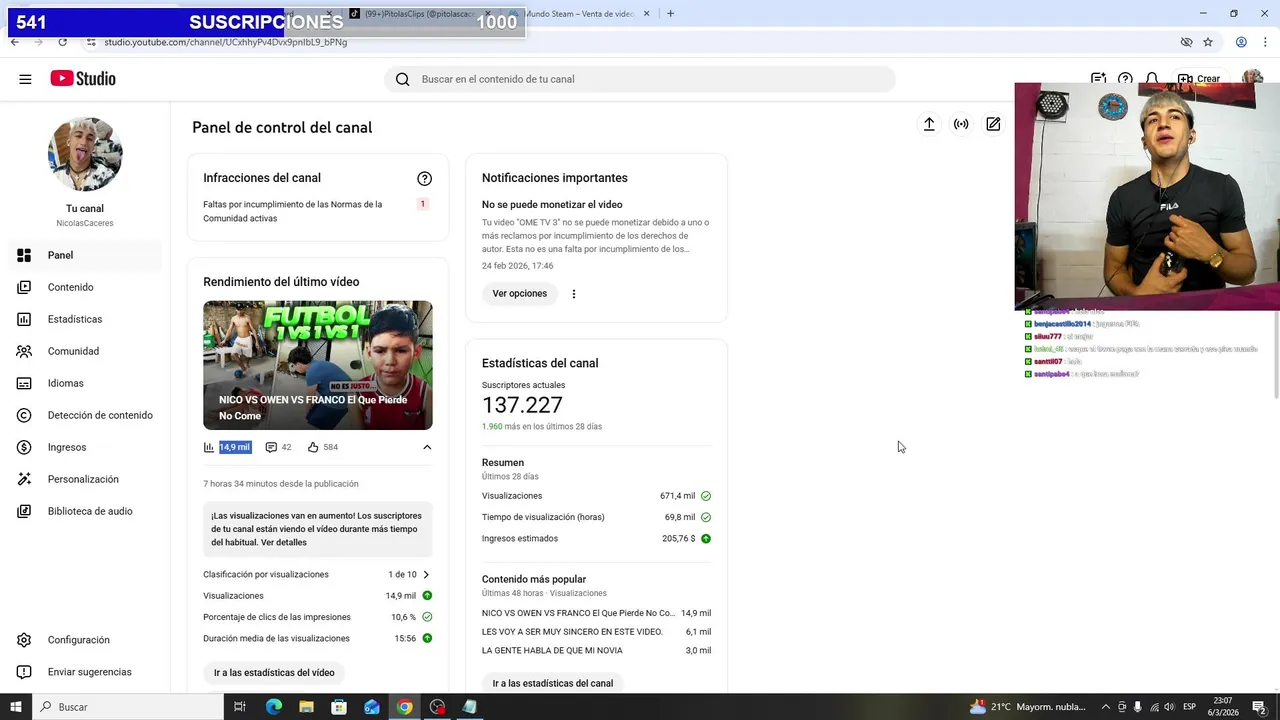Open the notifications bell in header
Viewport: 1280px width, 720px height.
pos(1152,79)
